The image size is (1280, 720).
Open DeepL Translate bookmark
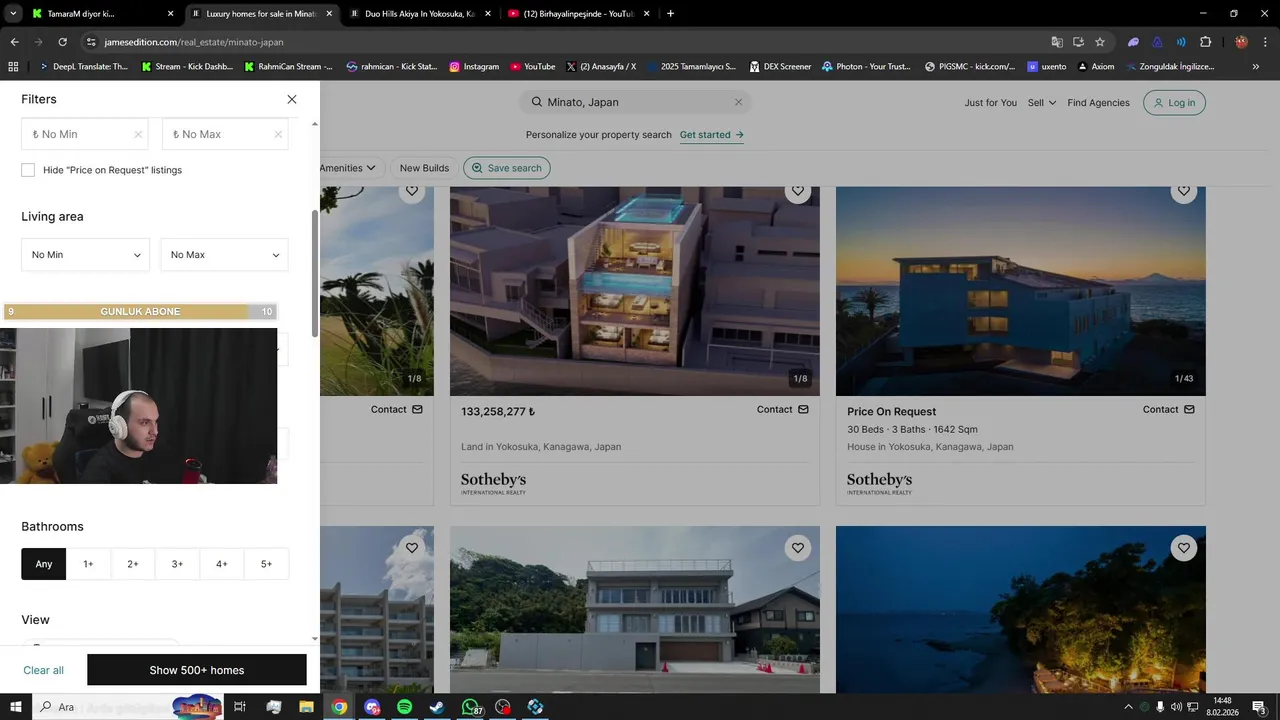[x=83, y=67]
